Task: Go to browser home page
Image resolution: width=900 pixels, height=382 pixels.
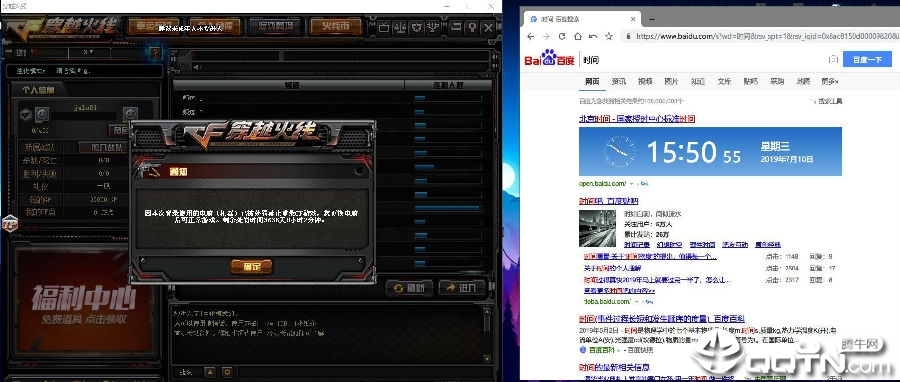Action: (577, 36)
